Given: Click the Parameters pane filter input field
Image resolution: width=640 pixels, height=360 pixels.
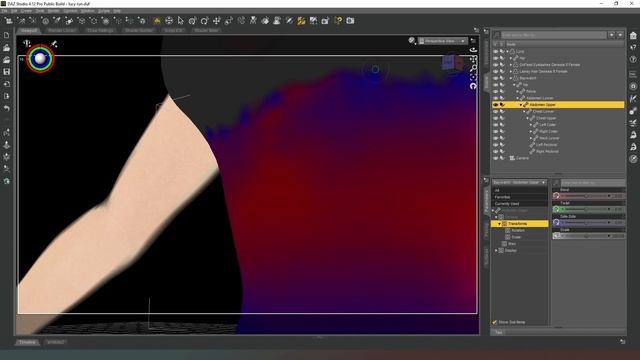Looking at the screenshot, I should pos(592,182).
